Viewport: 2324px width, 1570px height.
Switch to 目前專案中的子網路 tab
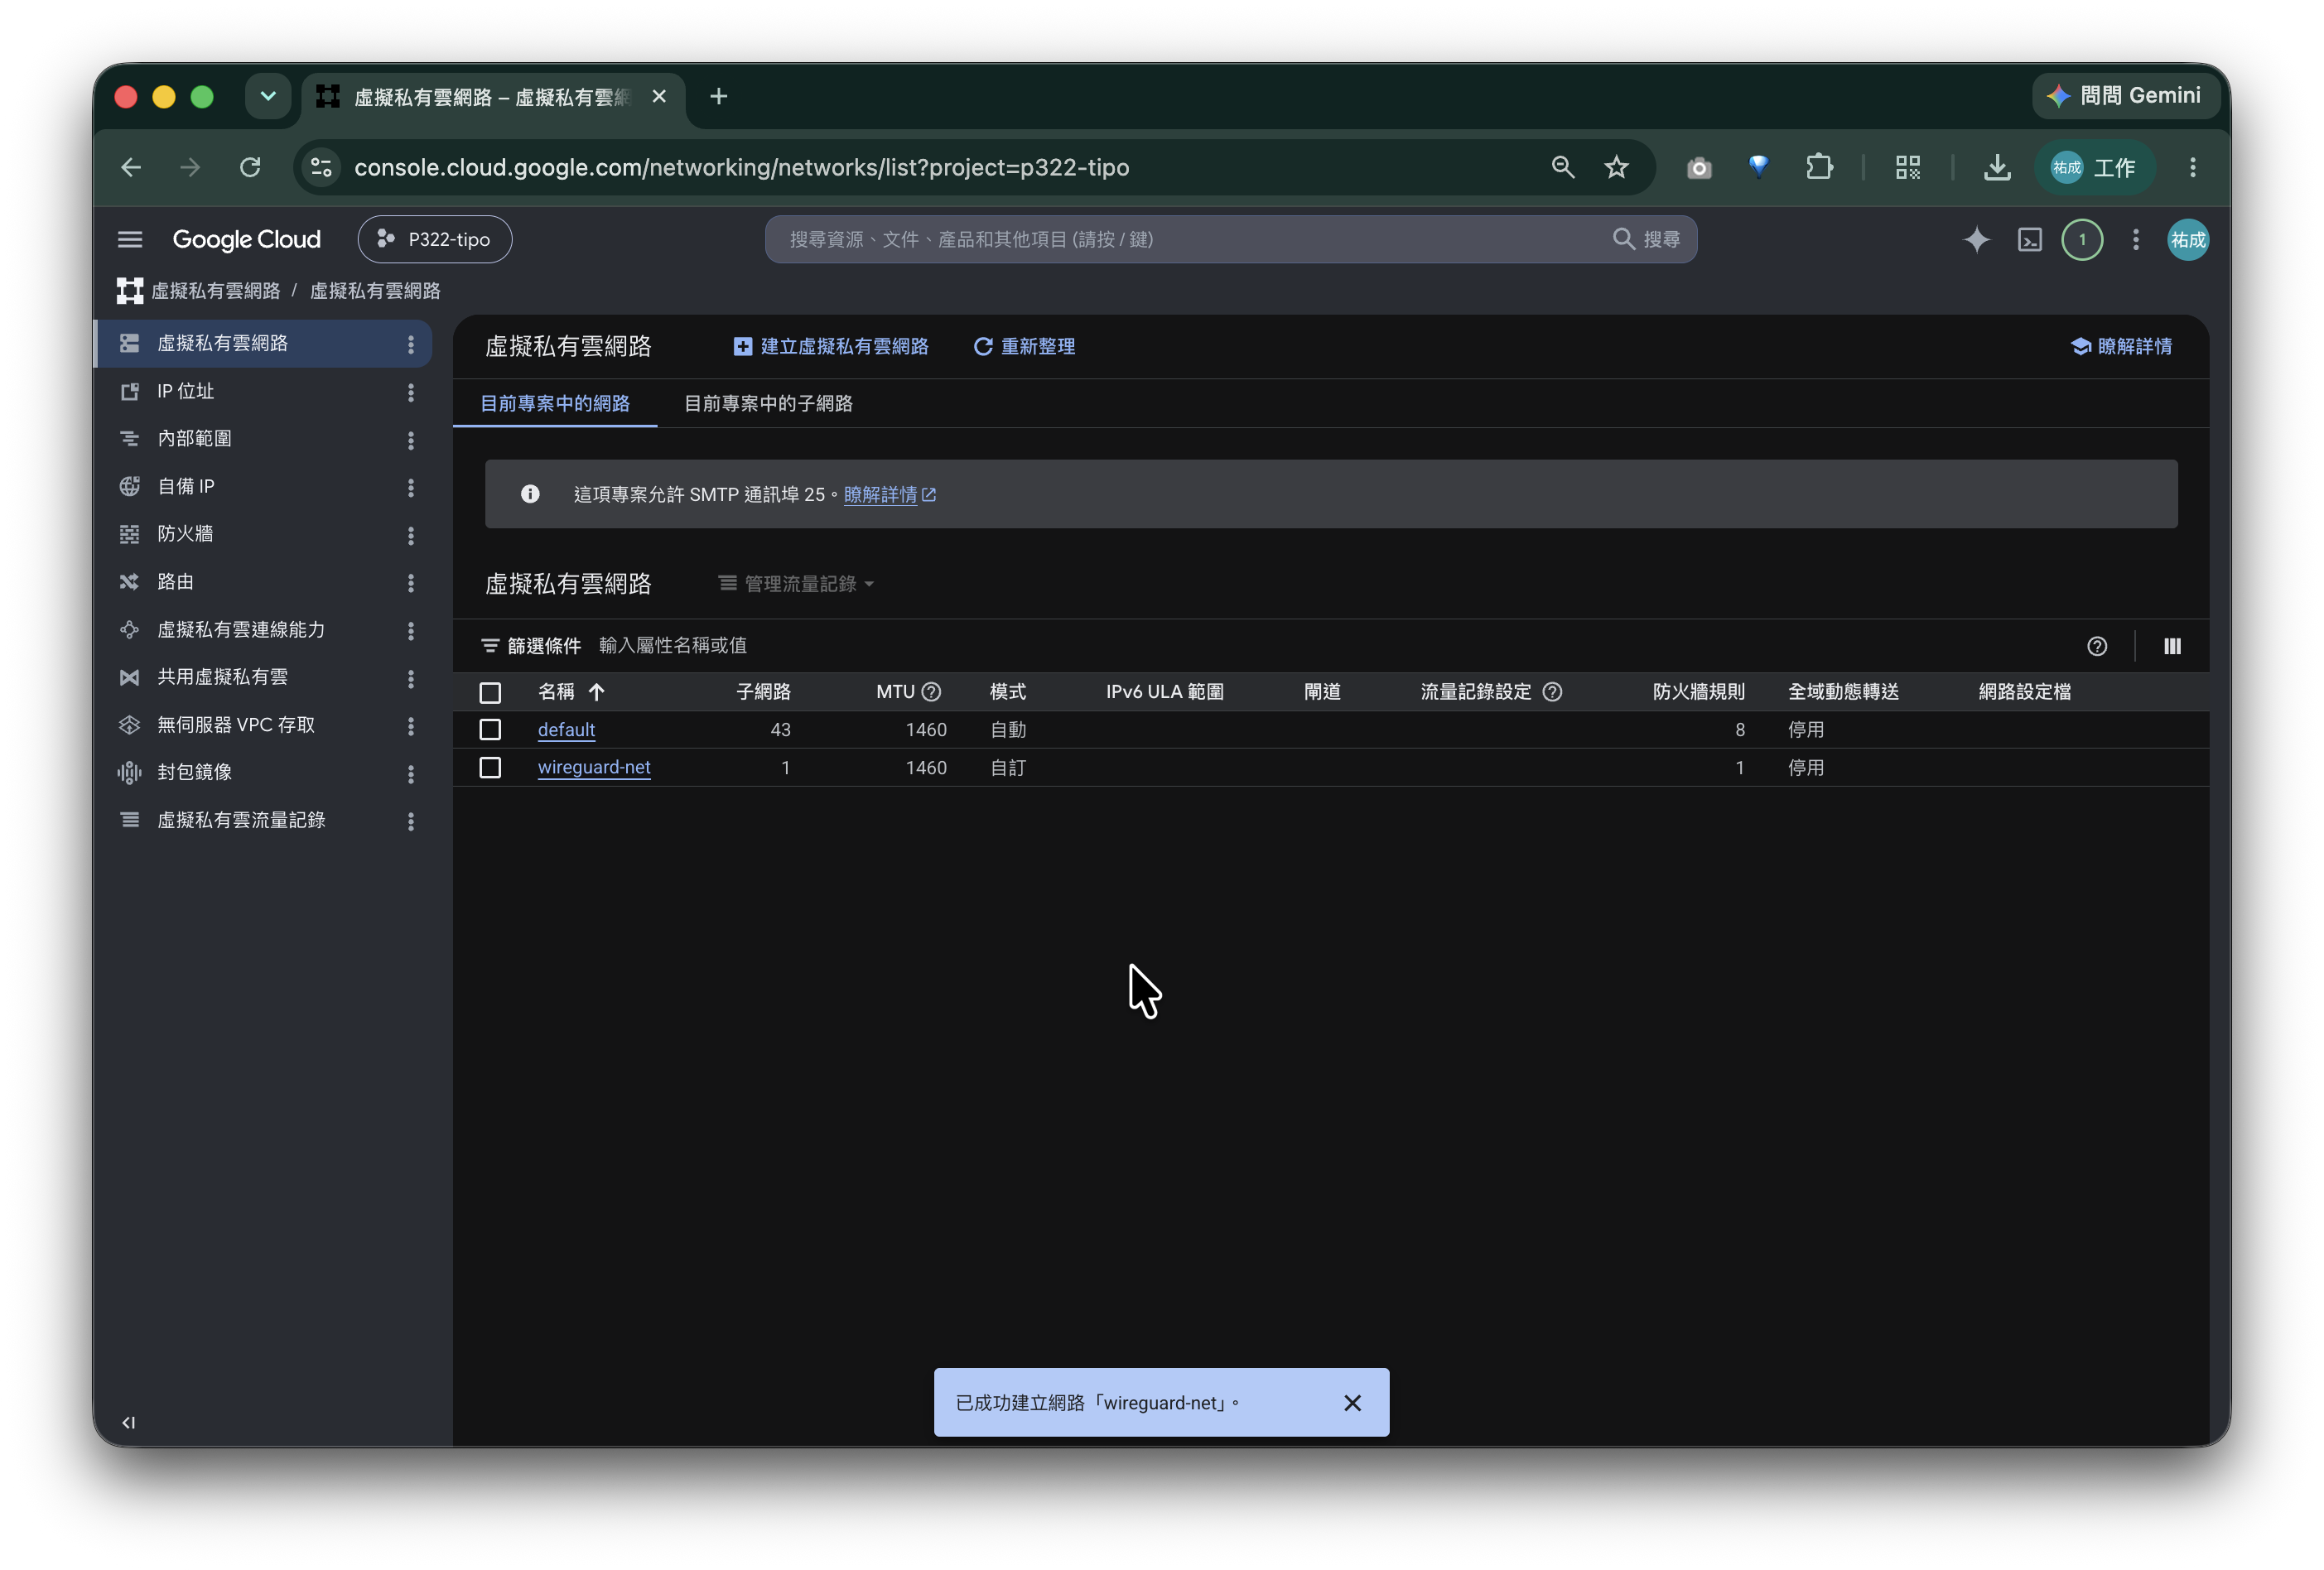pyautogui.click(x=768, y=404)
